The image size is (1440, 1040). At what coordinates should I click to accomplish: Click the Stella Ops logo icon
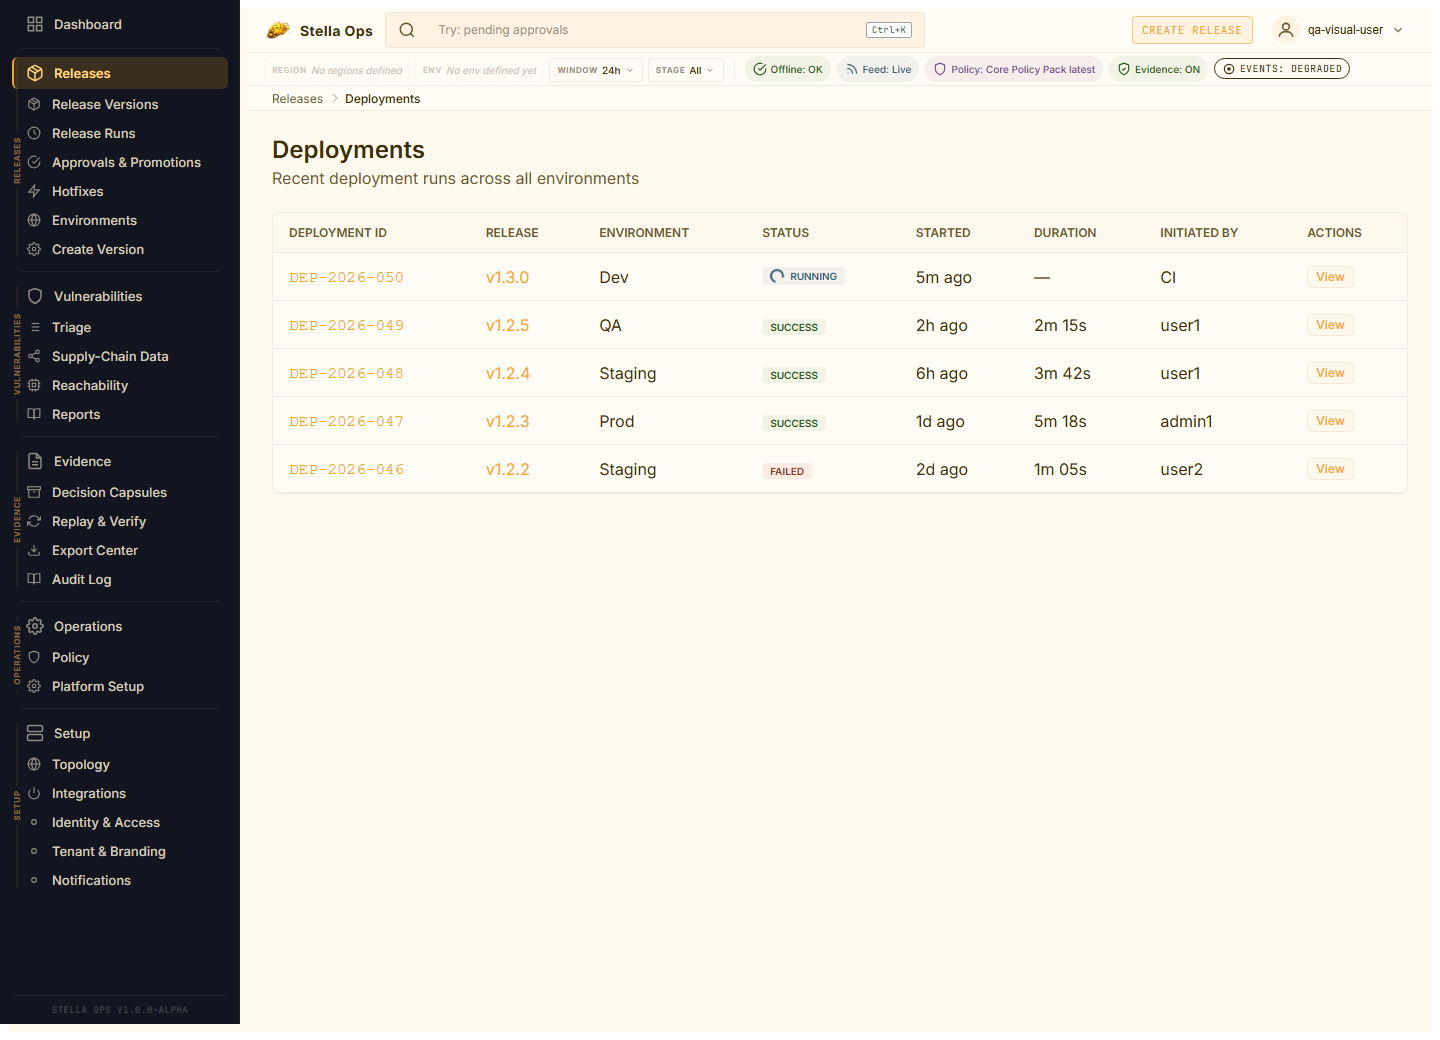point(278,31)
